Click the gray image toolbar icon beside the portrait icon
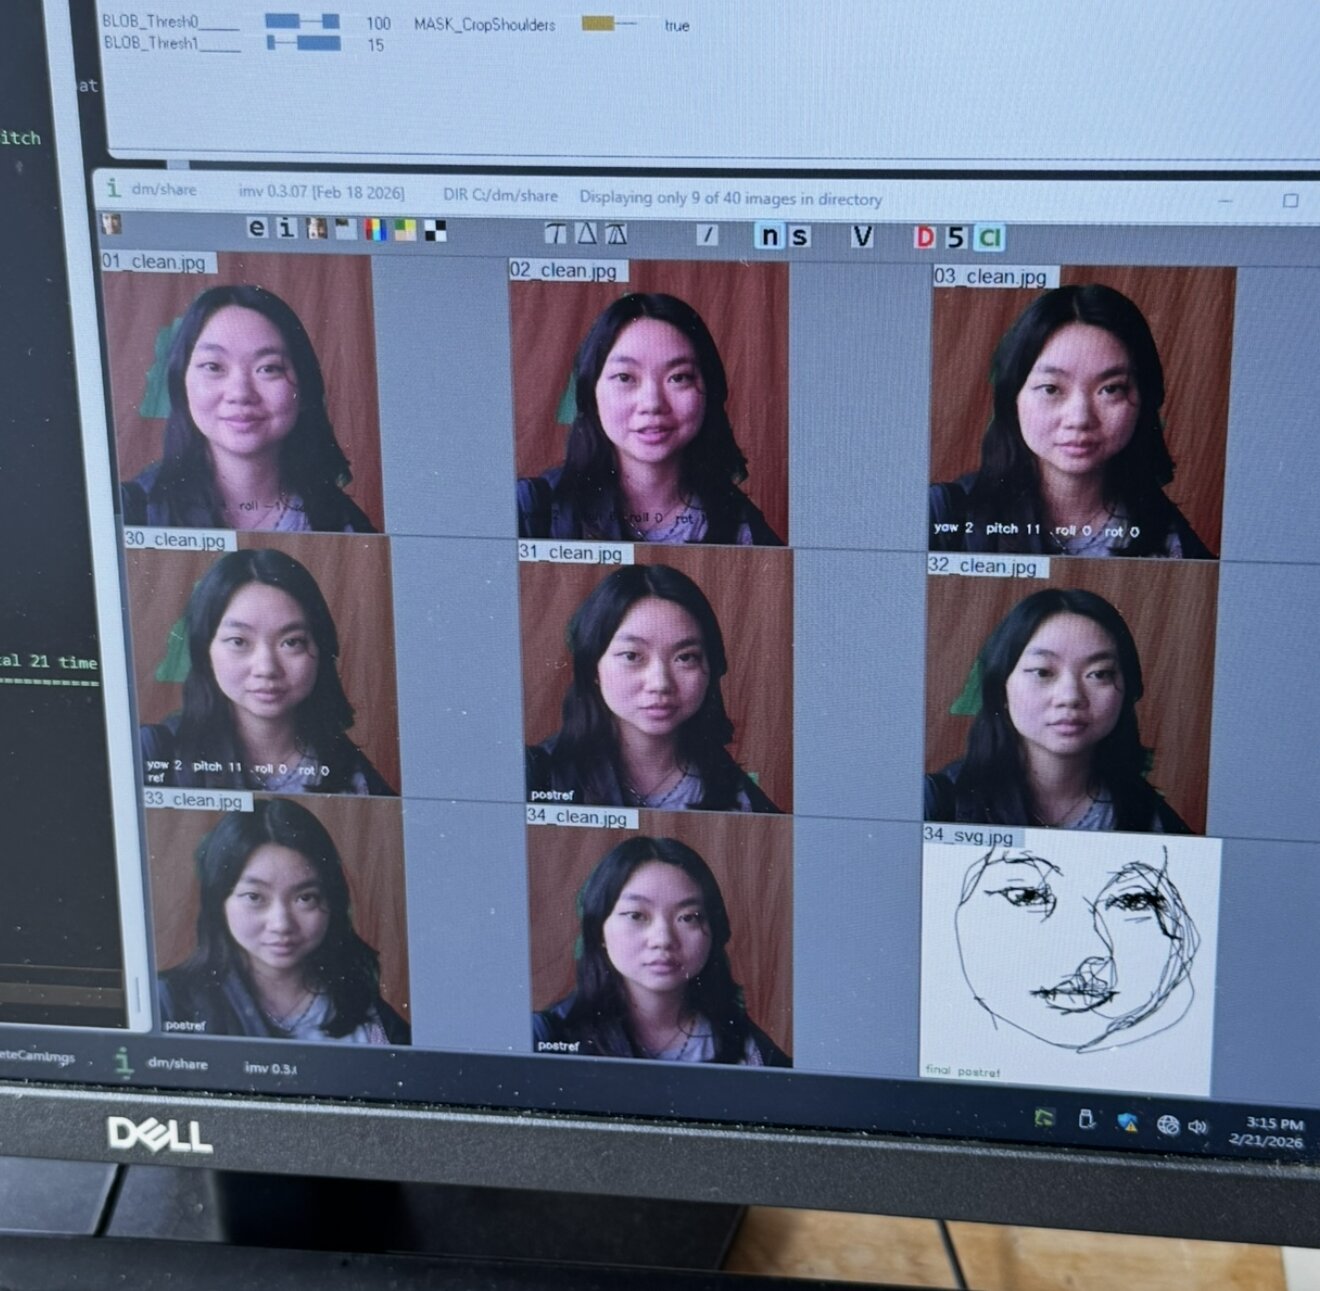The height and width of the screenshot is (1291, 1320). (346, 229)
